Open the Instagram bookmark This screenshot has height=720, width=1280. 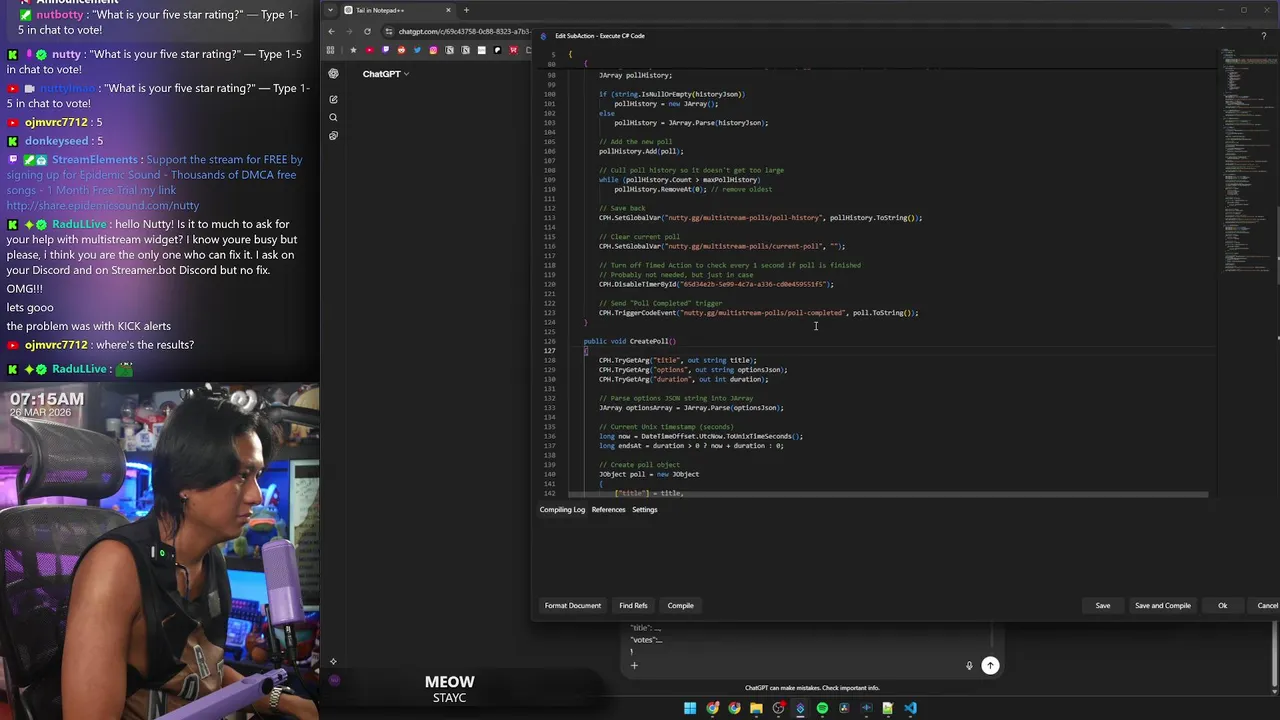click(x=433, y=50)
